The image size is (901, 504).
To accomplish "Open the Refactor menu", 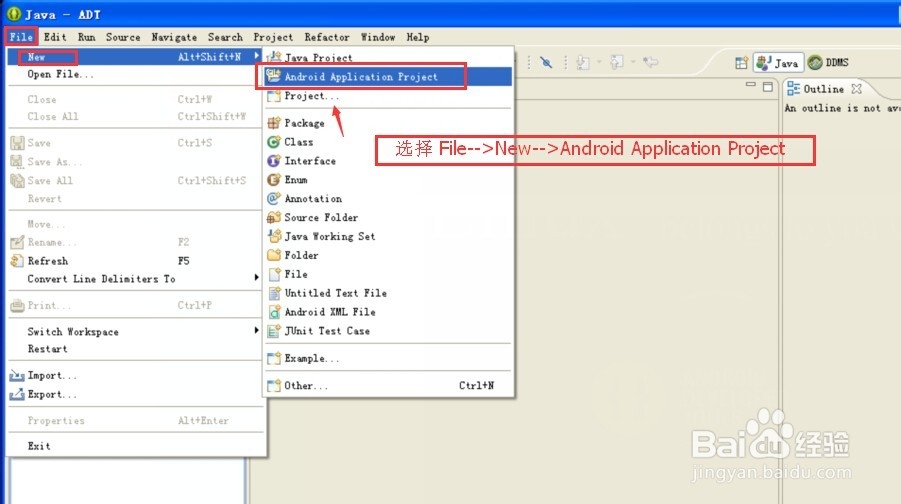I will click(x=327, y=37).
